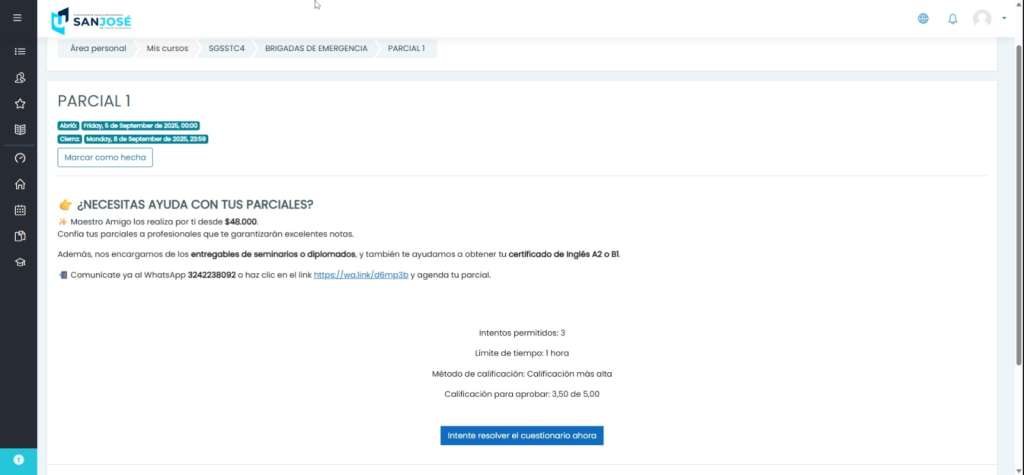Click WhatsApp number 3242238092
1024x475 pixels.
click(x=212, y=275)
